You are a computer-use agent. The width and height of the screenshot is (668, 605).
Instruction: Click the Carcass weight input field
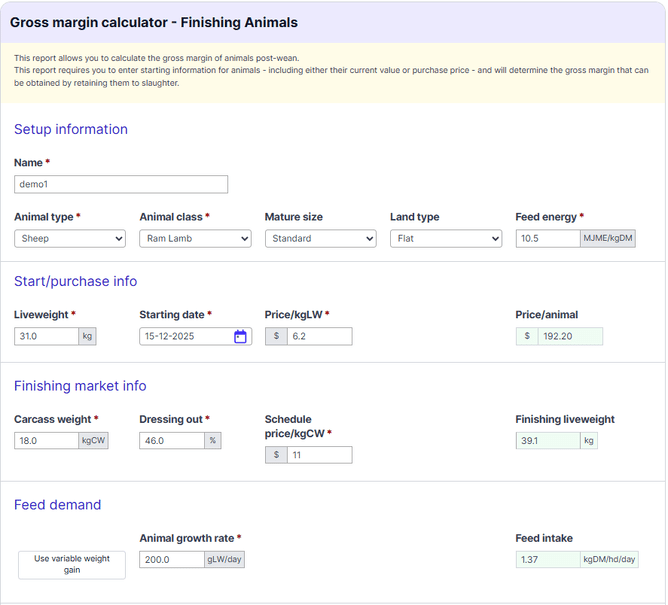click(x=47, y=441)
